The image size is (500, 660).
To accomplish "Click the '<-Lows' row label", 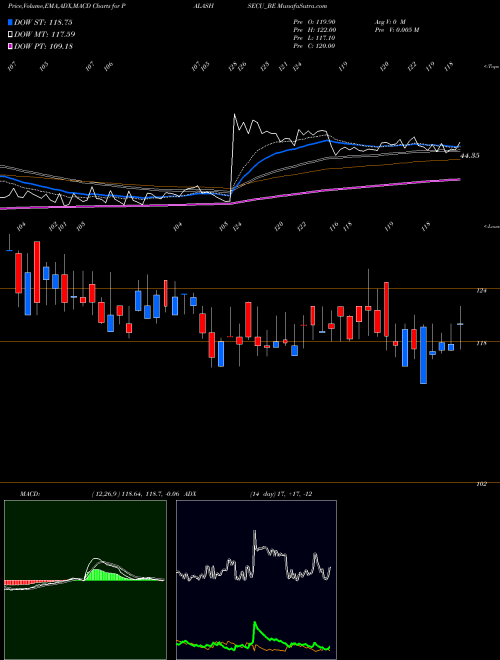I will click(492, 226).
